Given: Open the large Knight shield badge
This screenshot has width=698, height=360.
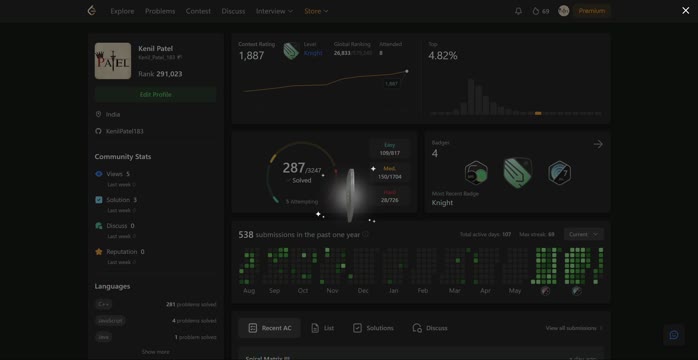Looking at the screenshot, I should coord(518,173).
